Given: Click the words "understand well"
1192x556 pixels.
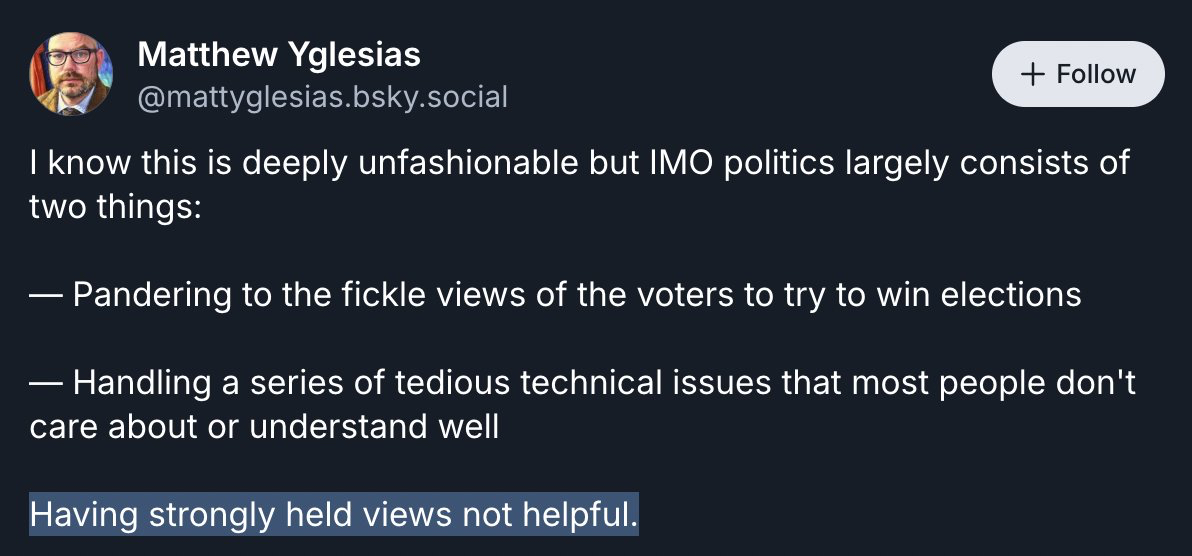Looking at the screenshot, I should point(374,426).
